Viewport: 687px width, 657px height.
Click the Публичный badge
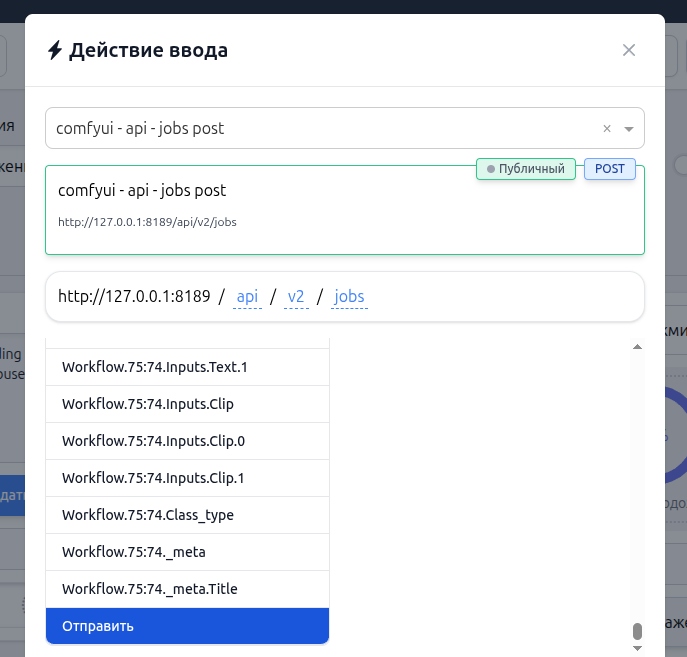526,169
